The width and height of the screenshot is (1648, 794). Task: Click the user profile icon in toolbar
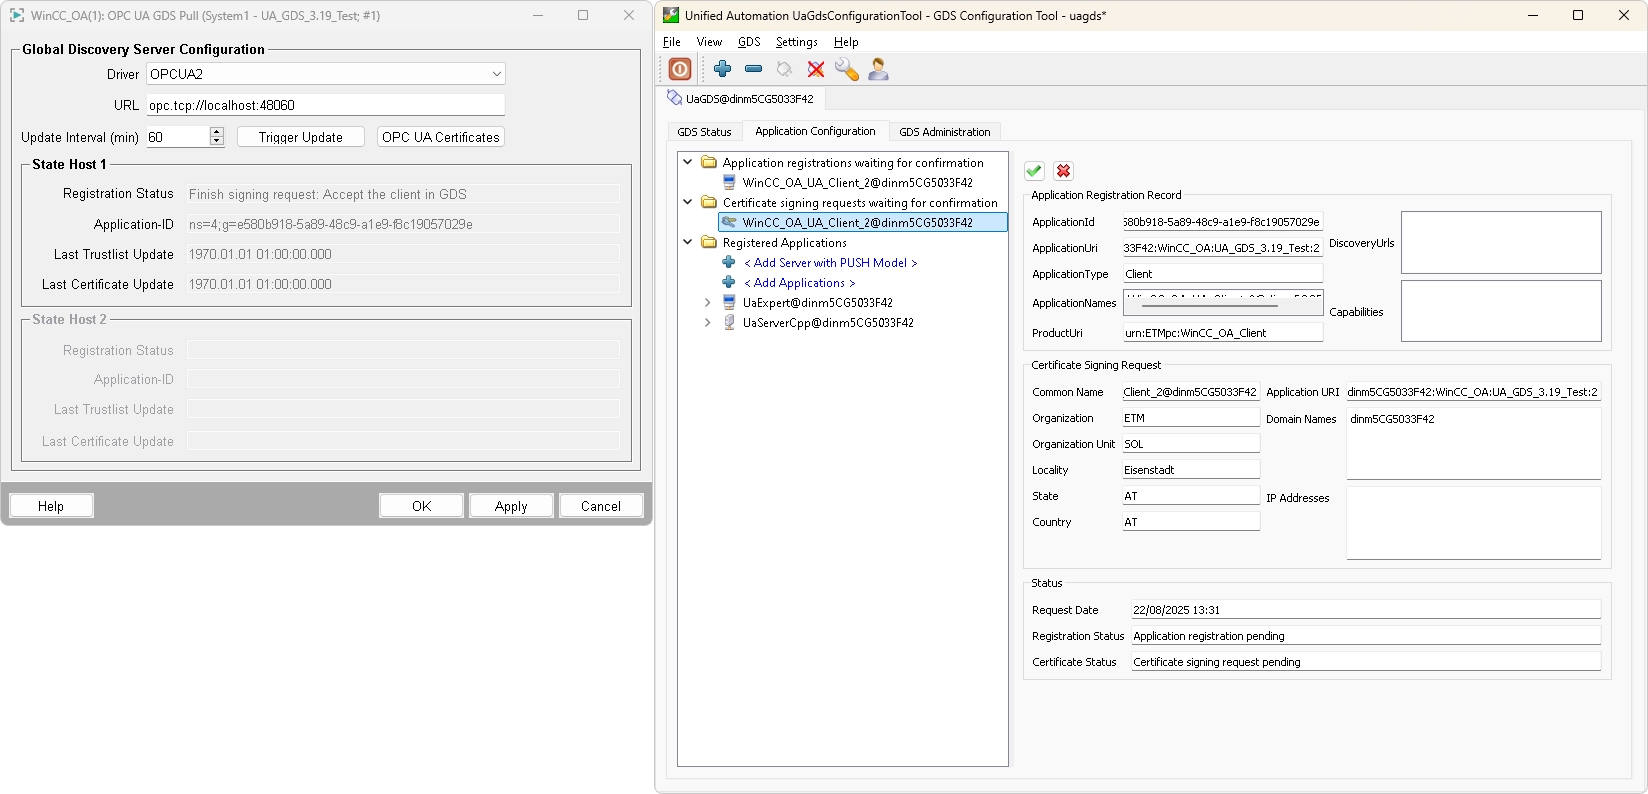(x=878, y=69)
